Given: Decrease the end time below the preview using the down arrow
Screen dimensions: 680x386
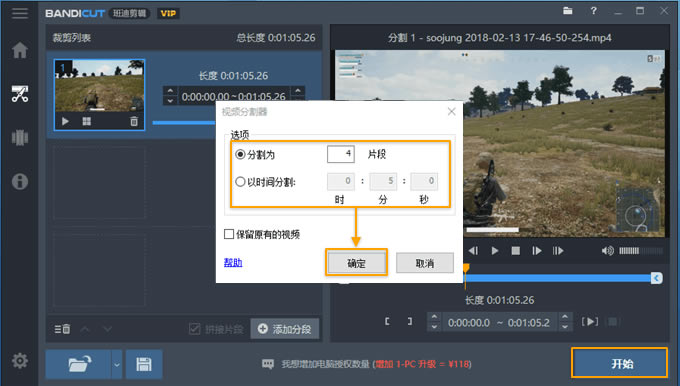Looking at the screenshot, I should tap(565, 327).
